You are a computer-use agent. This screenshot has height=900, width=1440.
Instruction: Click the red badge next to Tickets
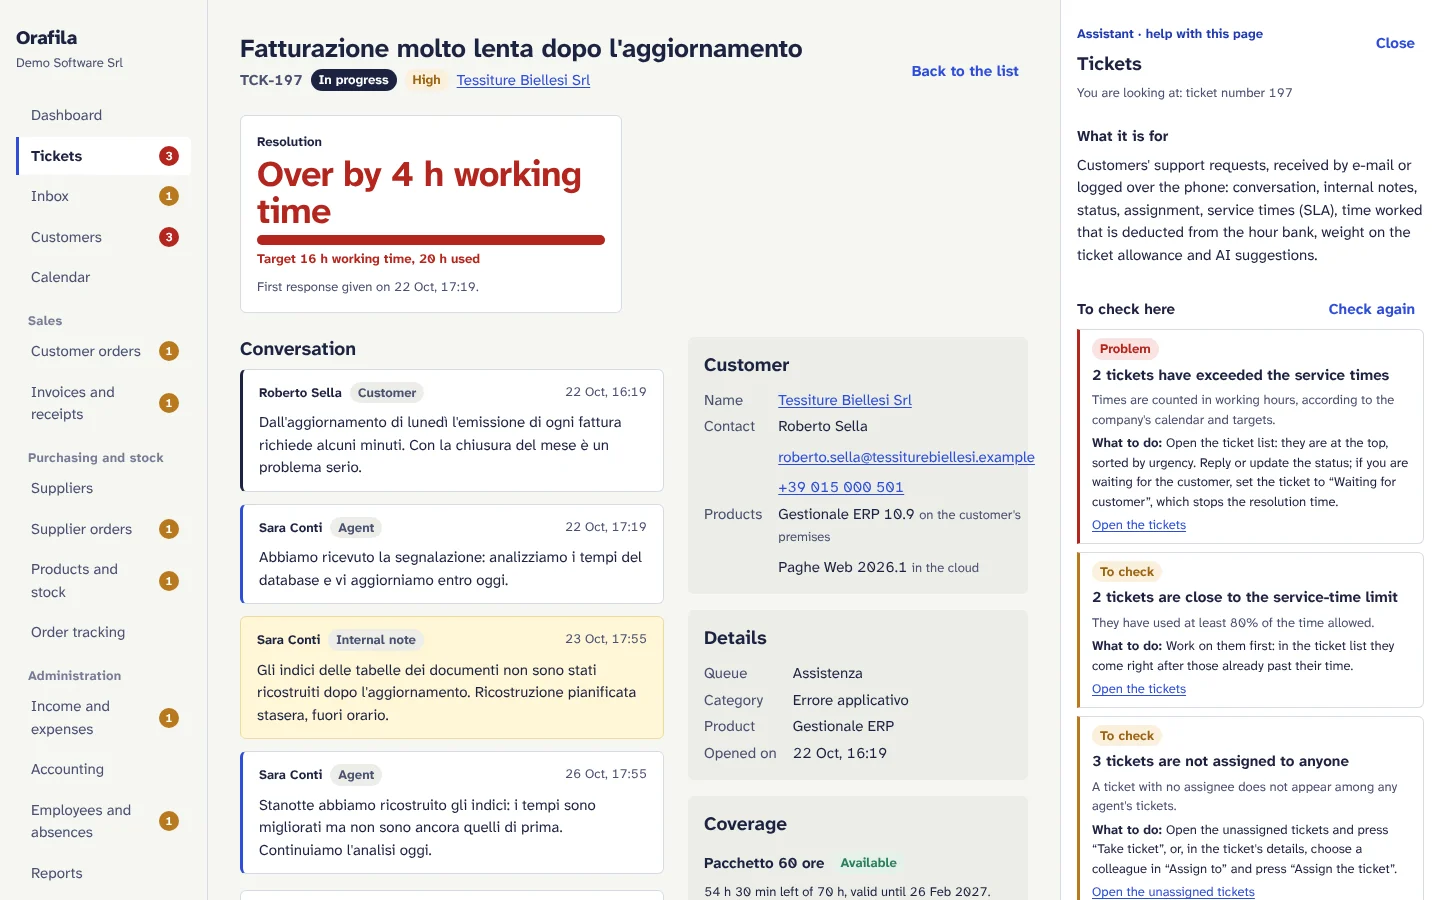point(169,156)
